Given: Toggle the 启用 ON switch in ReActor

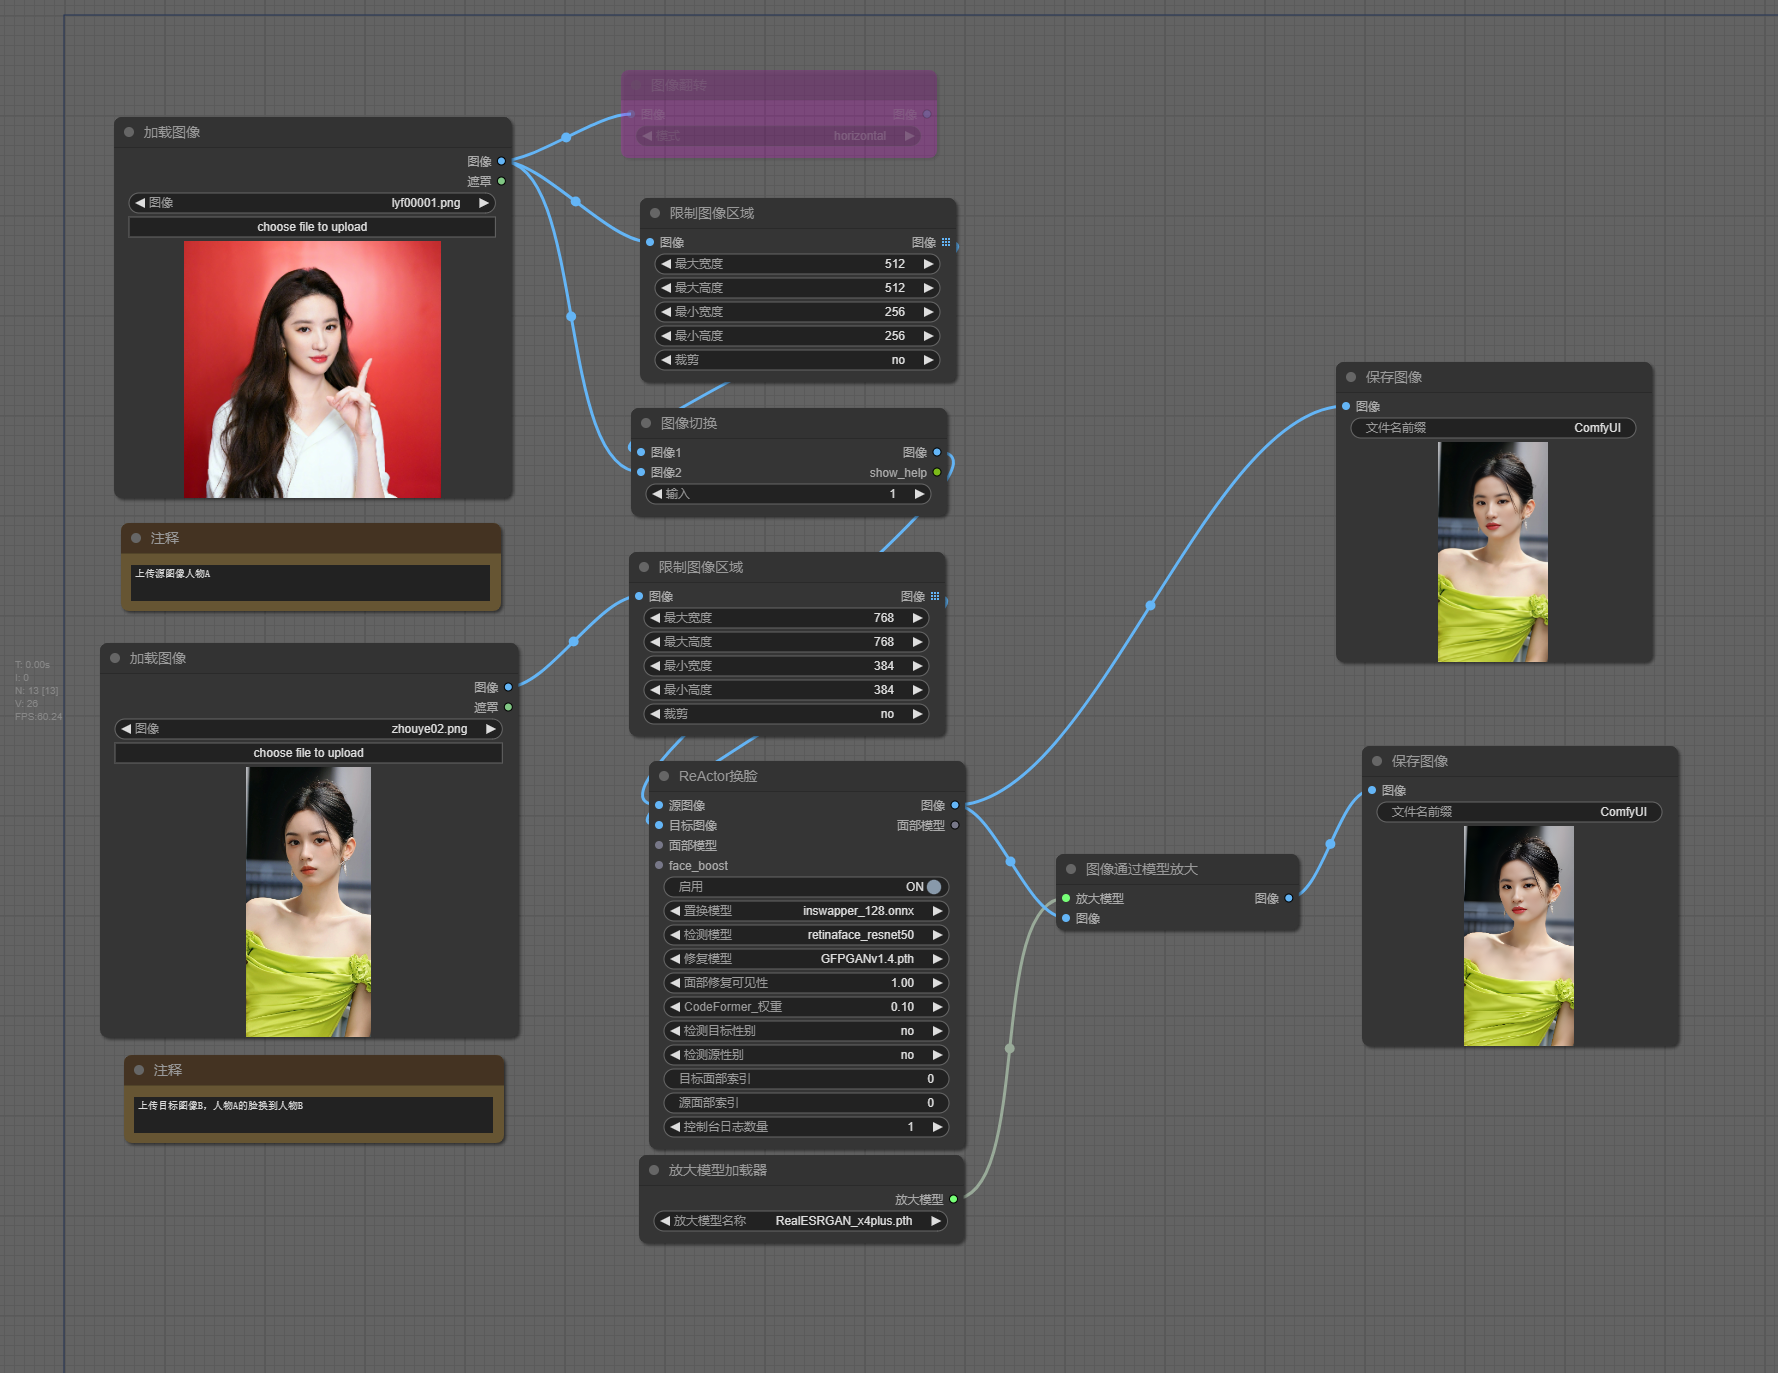Looking at the screenshot, I should pos(934,887).
